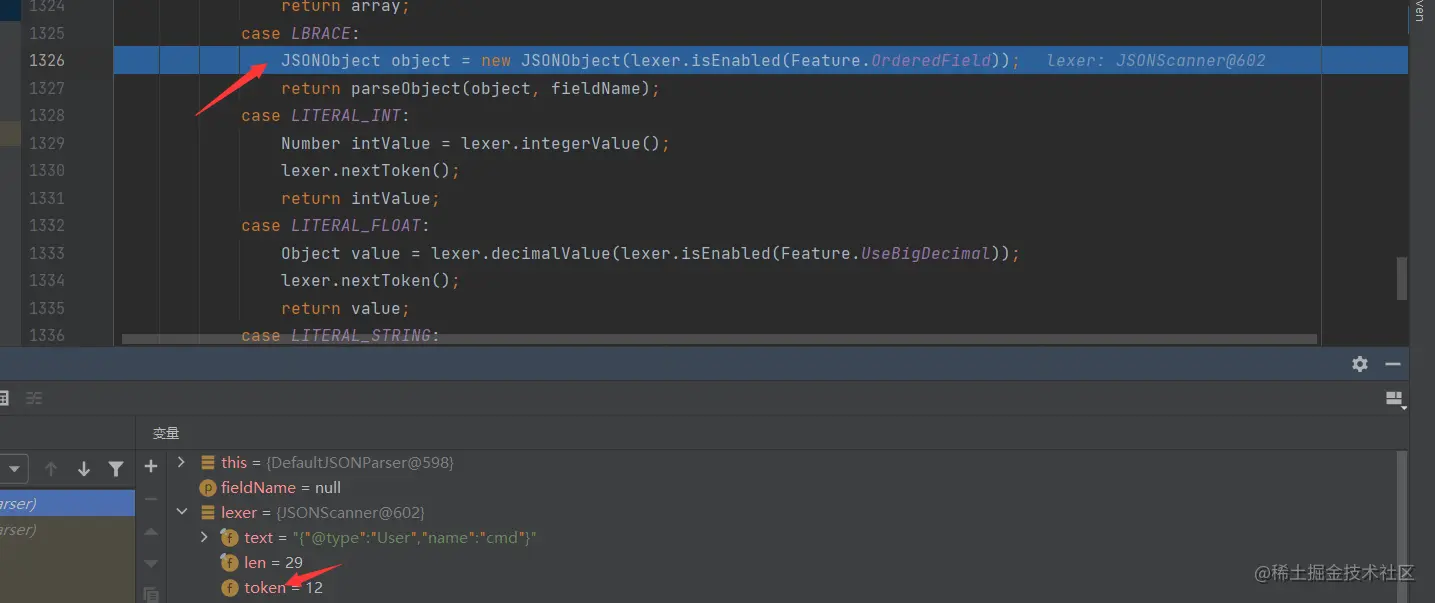Click 'integerValue' method on line 1329

point(580,143)
